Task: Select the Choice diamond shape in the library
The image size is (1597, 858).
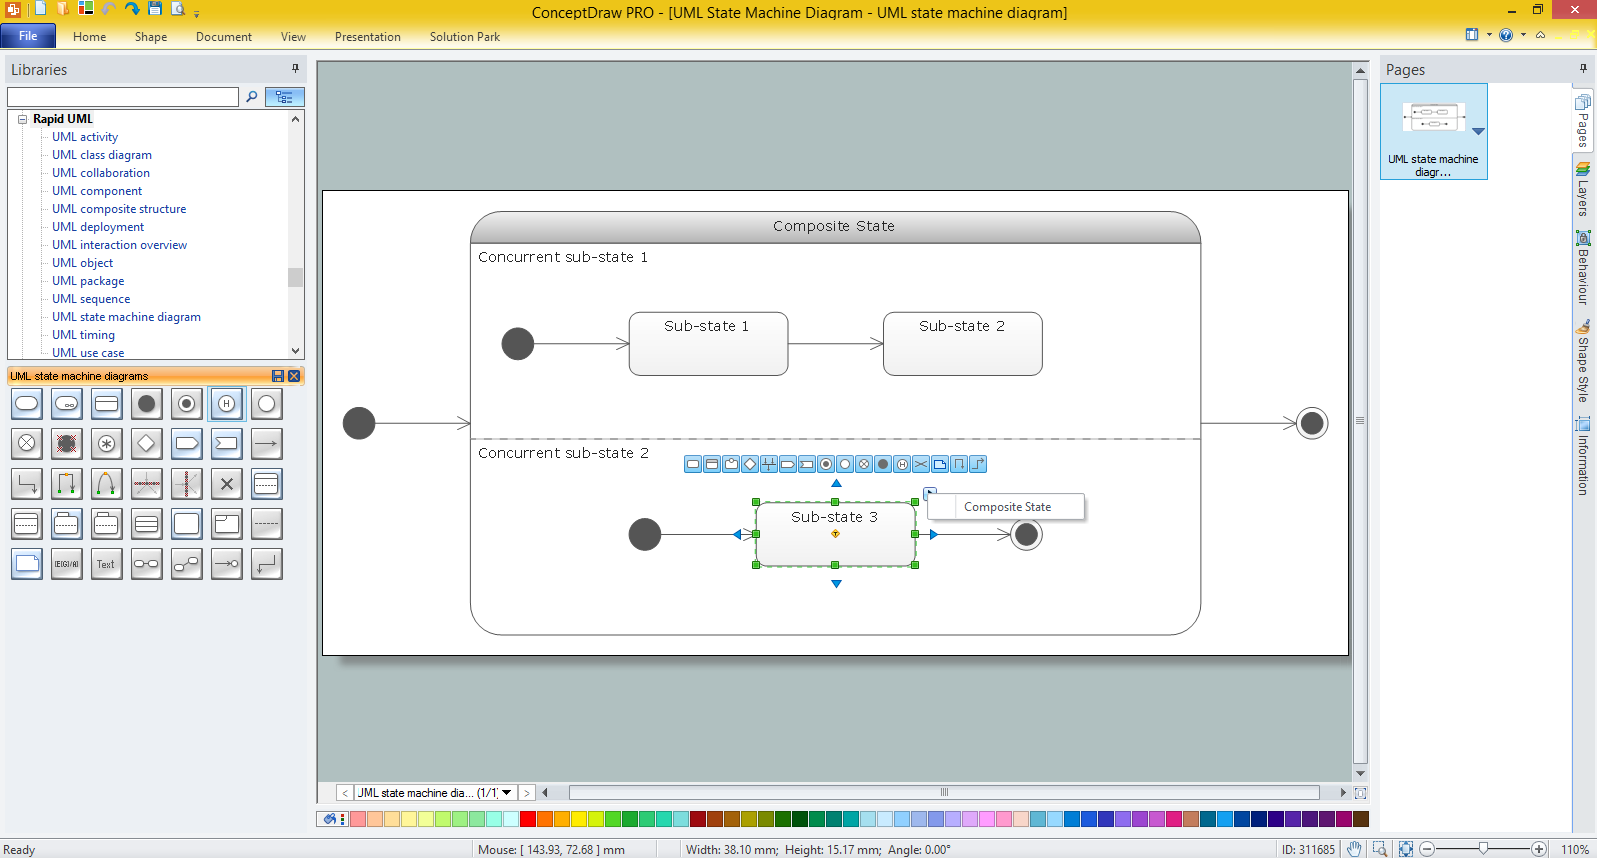Action: [x=147, y=444]
